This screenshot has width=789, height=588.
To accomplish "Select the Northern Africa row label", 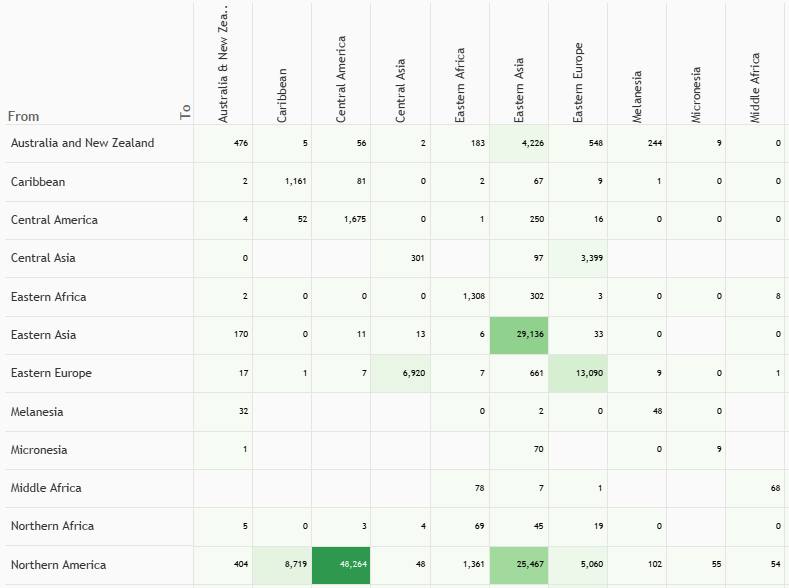I will pos(52,526).
